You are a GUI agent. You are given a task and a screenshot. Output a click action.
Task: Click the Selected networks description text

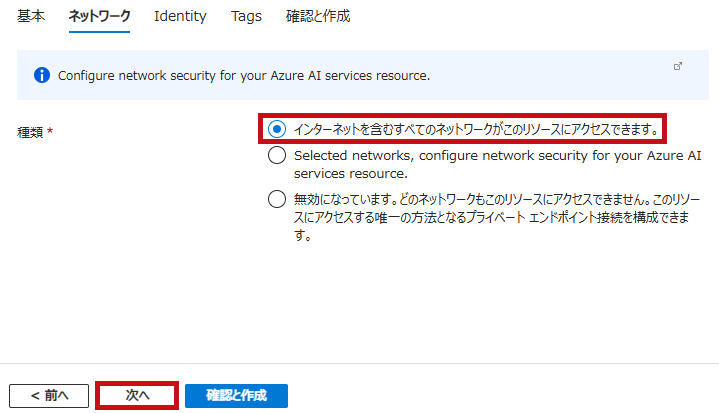tap(498, 165)
